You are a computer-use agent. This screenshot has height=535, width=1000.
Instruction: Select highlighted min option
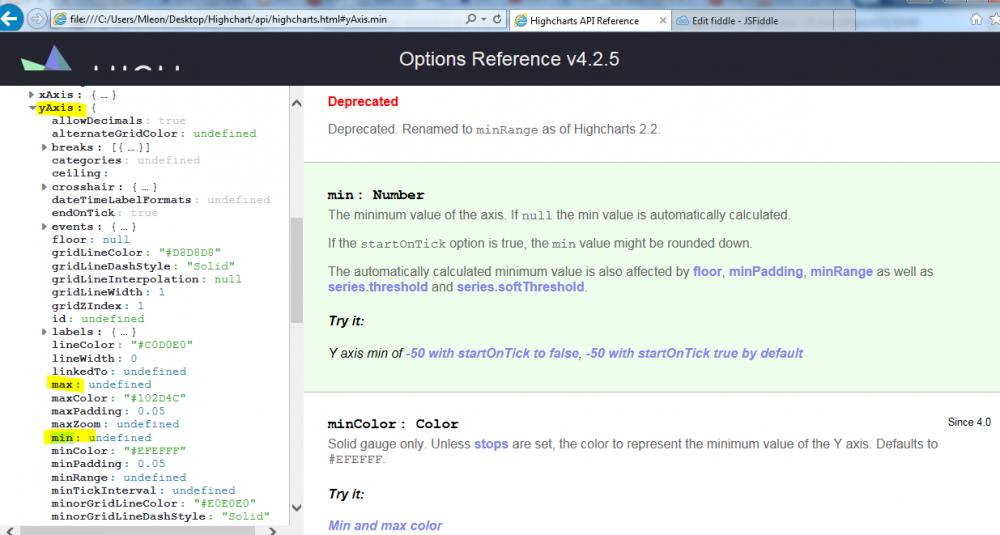tap(62, 437)
